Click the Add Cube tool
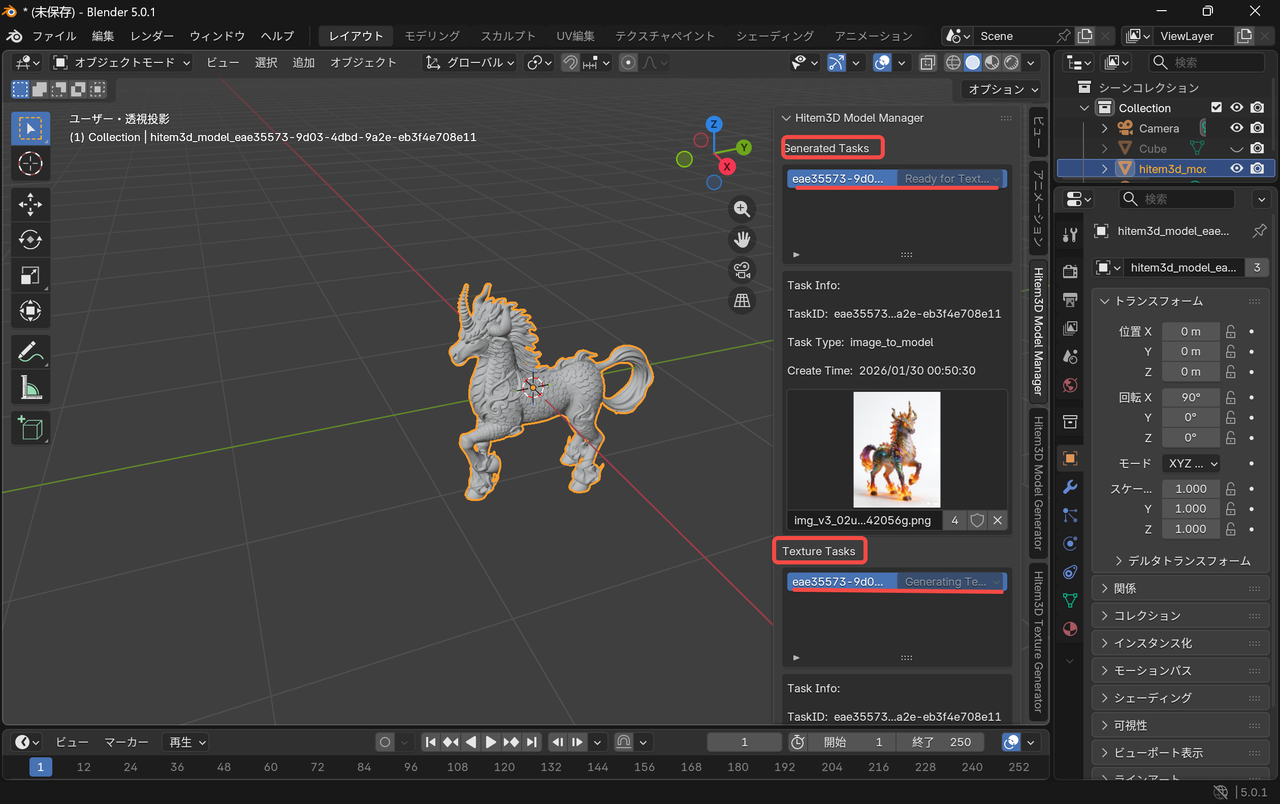The image size is (1280, 804). 30,428
